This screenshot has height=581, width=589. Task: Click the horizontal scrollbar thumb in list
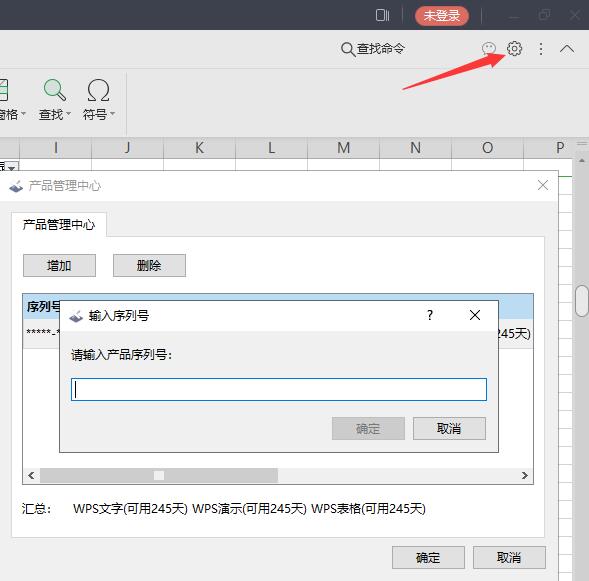159,475
